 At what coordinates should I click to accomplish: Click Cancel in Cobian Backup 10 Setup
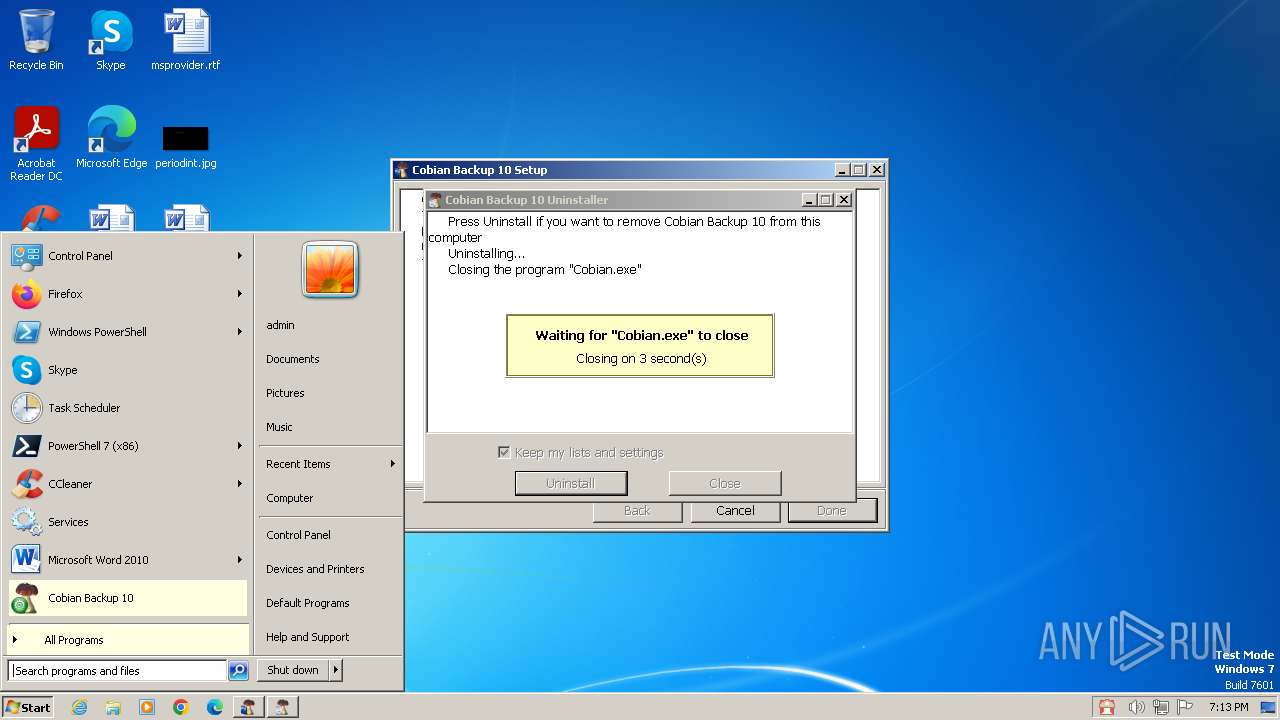[x=735, y=510]
